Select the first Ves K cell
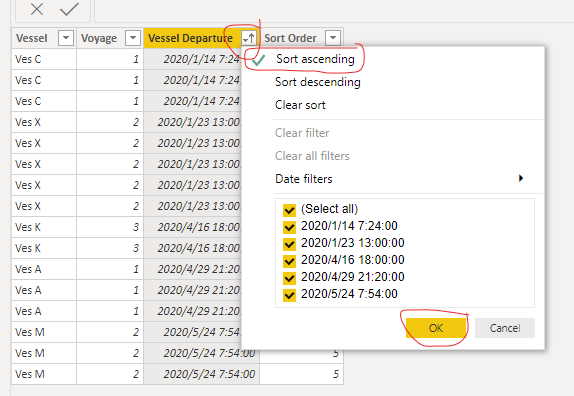Viewport: 574px width, 396px height. 44,227
